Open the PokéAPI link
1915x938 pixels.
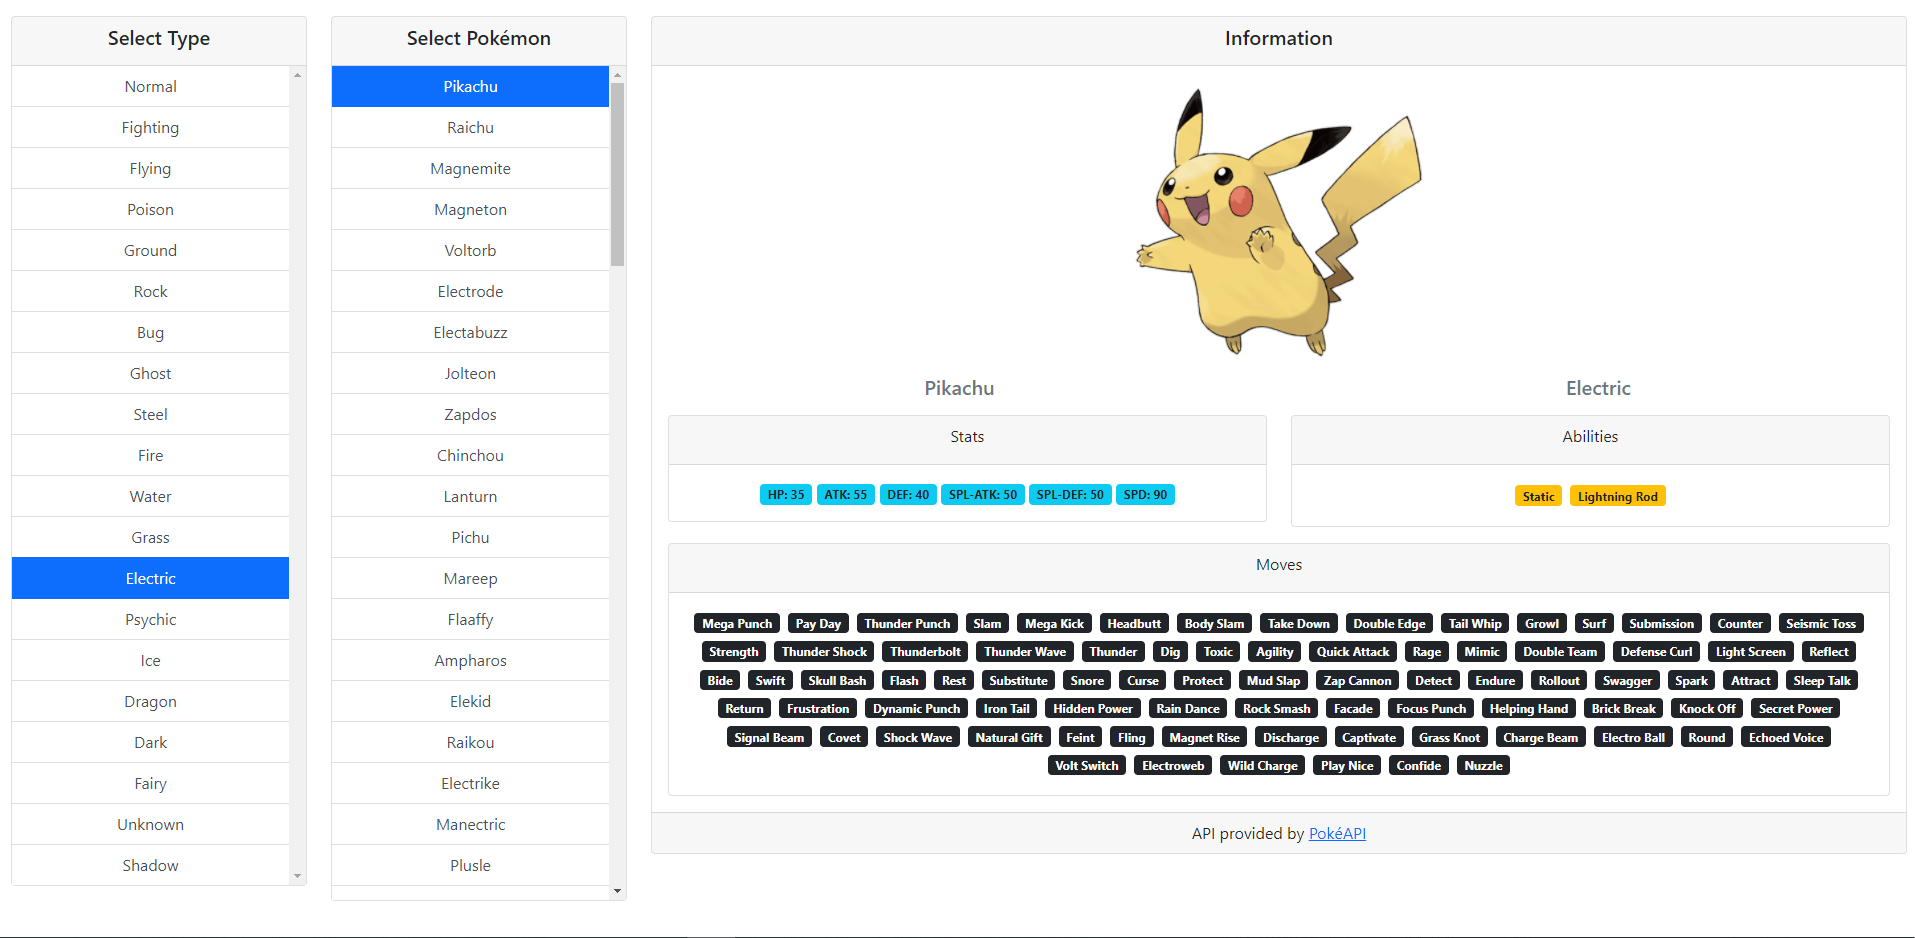(x=1337, y=833)
